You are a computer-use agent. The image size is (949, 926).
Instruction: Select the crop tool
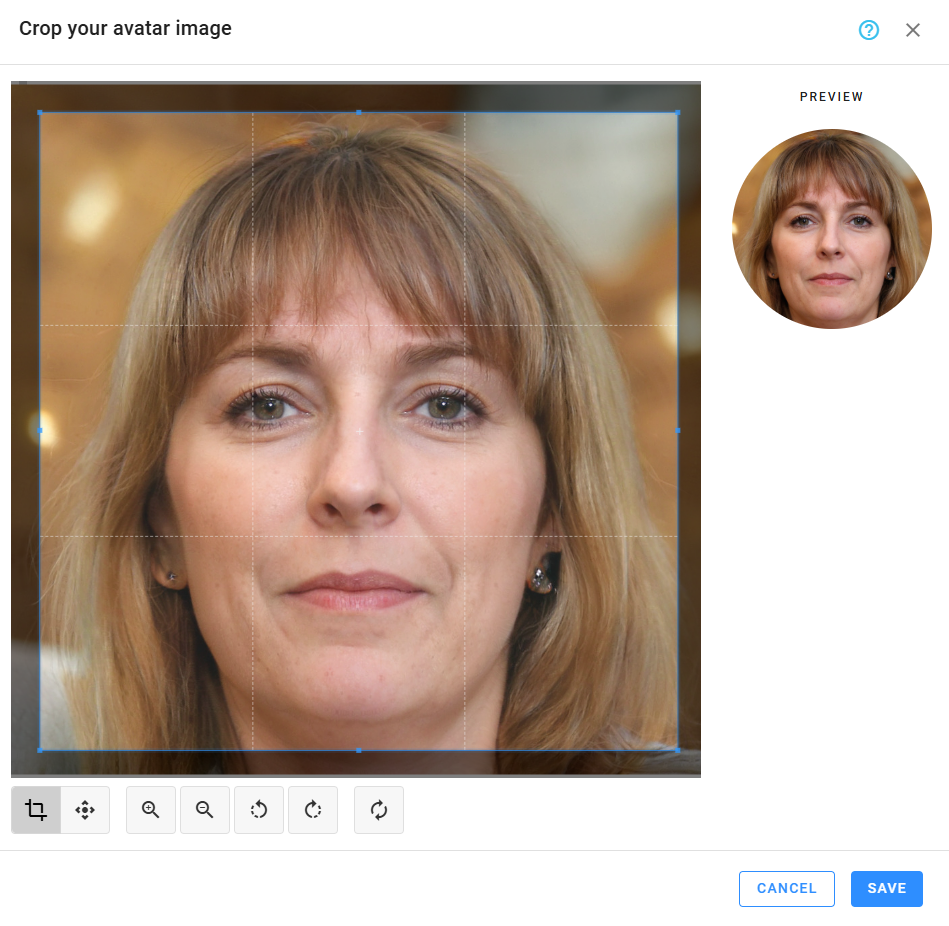click(36, 810)
